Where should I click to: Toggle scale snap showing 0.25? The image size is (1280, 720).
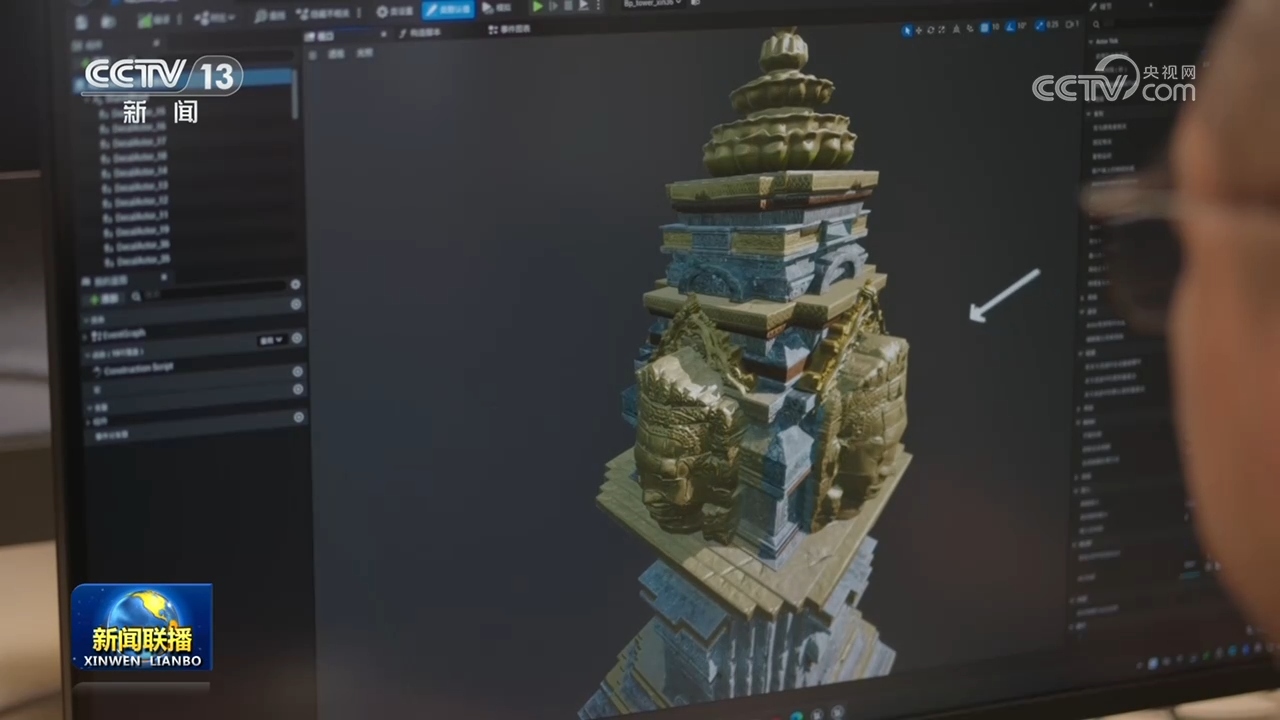[x=1047, y=25]
